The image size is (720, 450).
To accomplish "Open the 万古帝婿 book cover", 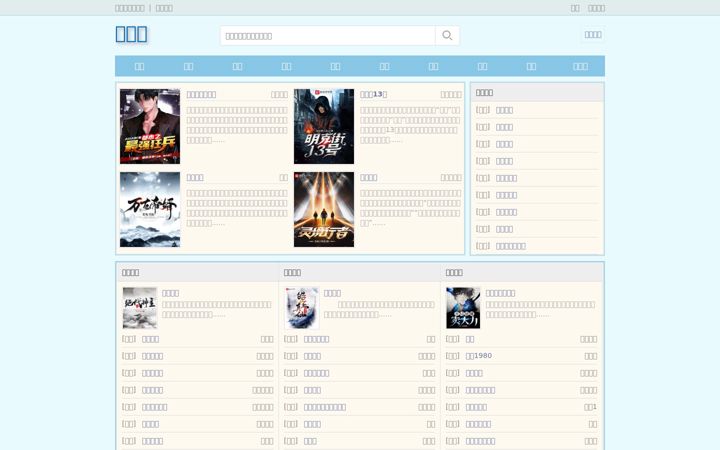I will tap(150, 209).
